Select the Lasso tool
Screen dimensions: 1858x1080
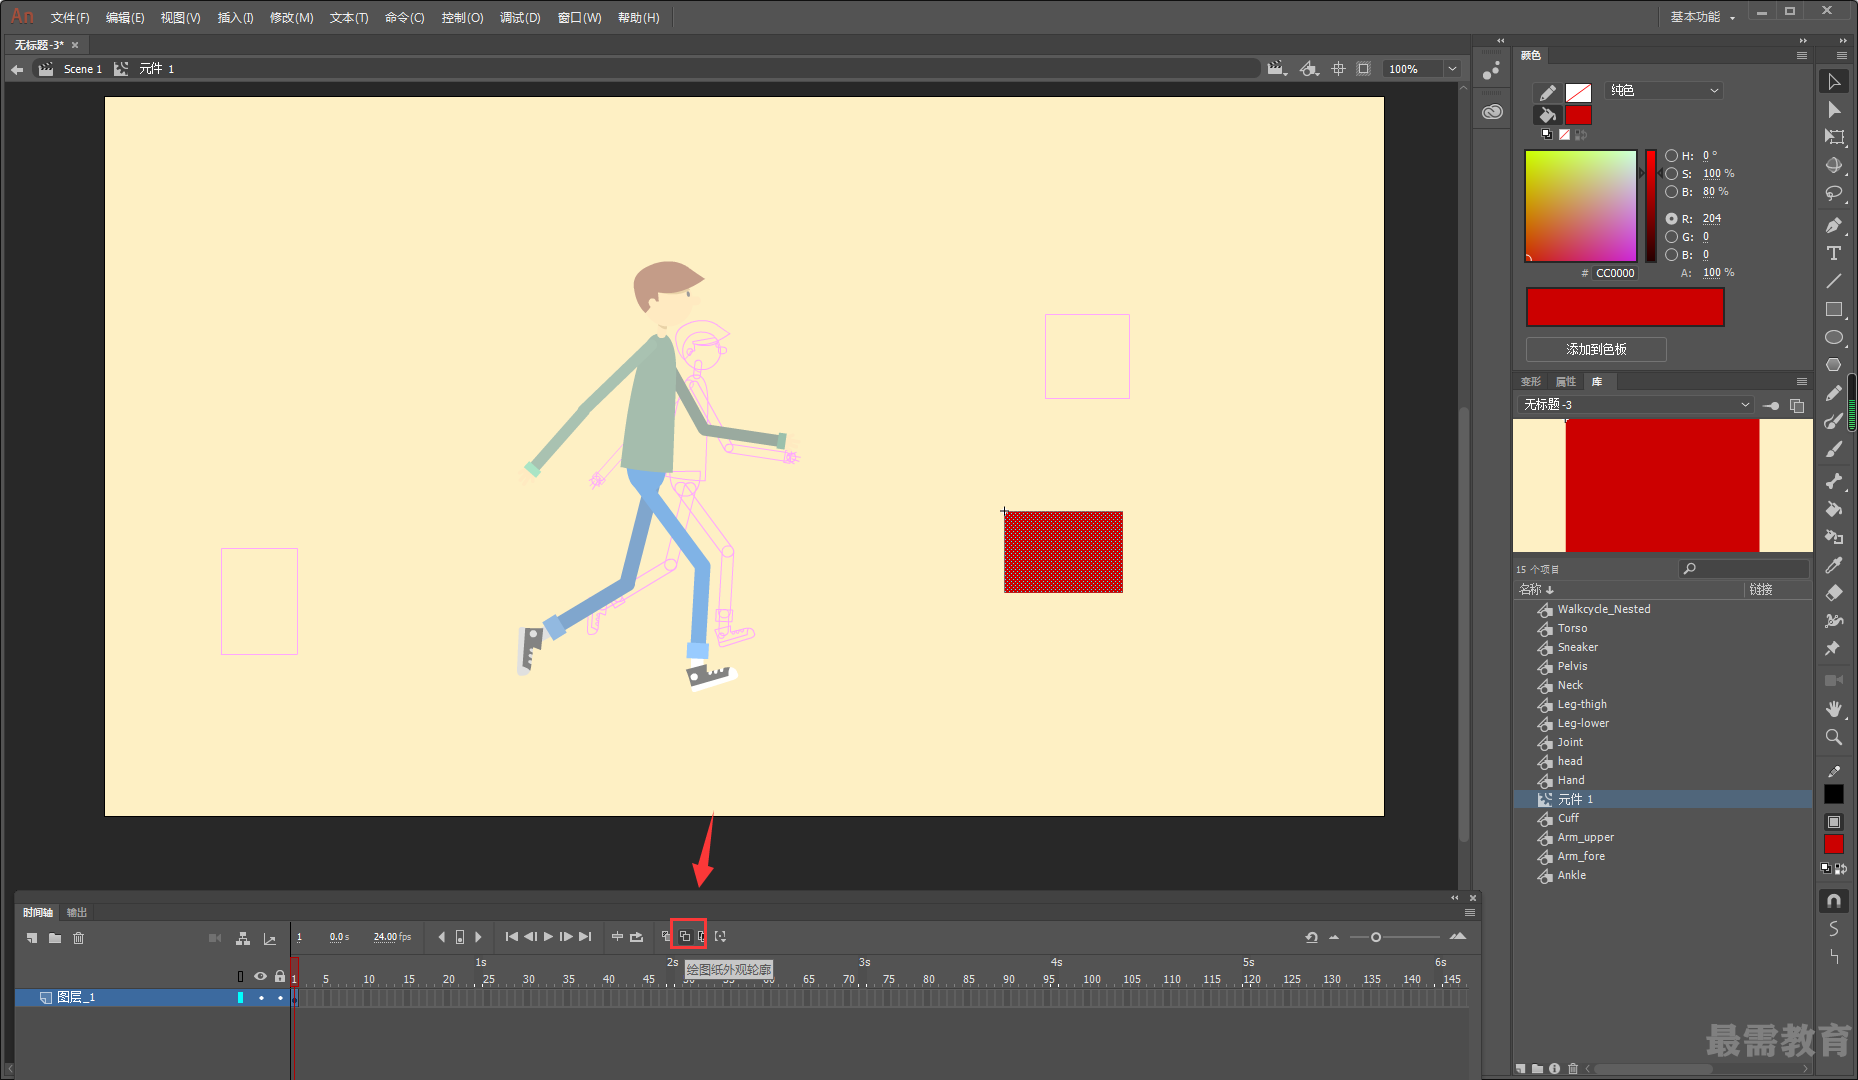click(x=1834, y=194)
